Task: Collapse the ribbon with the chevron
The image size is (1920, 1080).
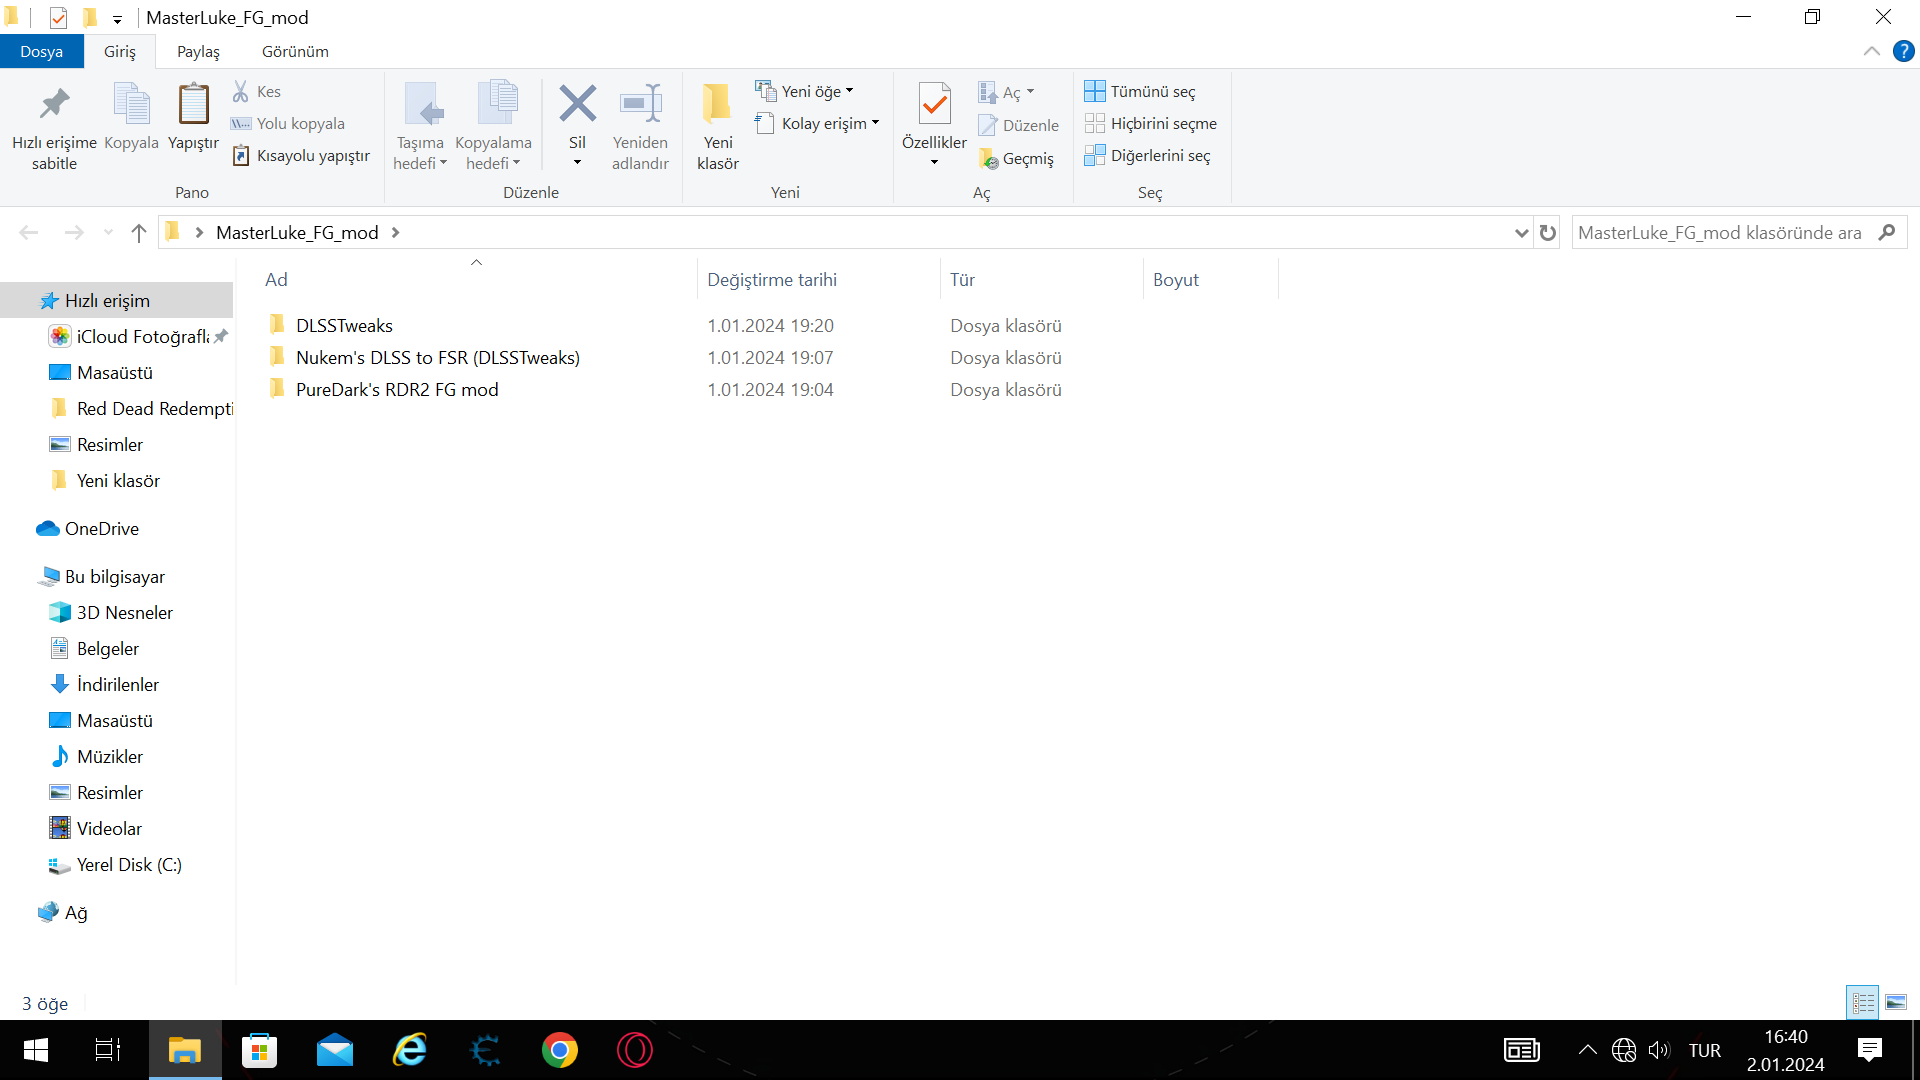Action: (x=1871, y=51)
